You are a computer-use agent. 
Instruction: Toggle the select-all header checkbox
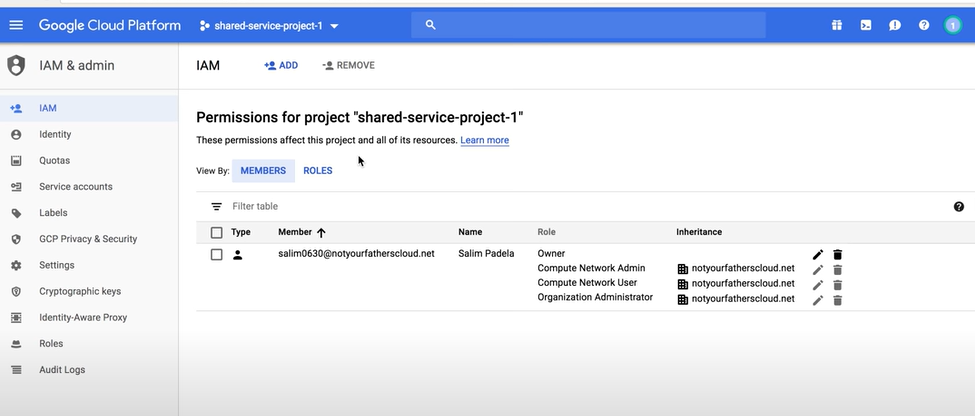point(216,233)
